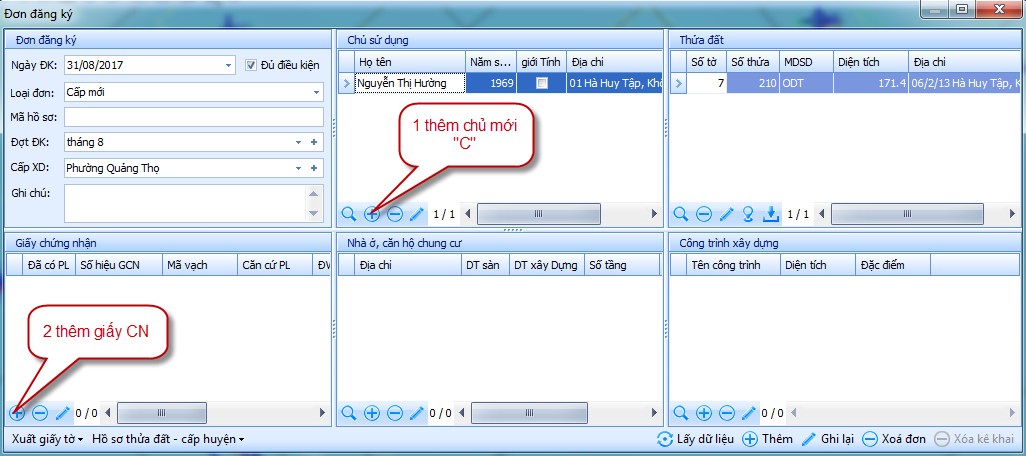The width and height of the screenshot is (1026, 456).
Task: Open Xuất giấy tờ menu
Action: (46, 439)
